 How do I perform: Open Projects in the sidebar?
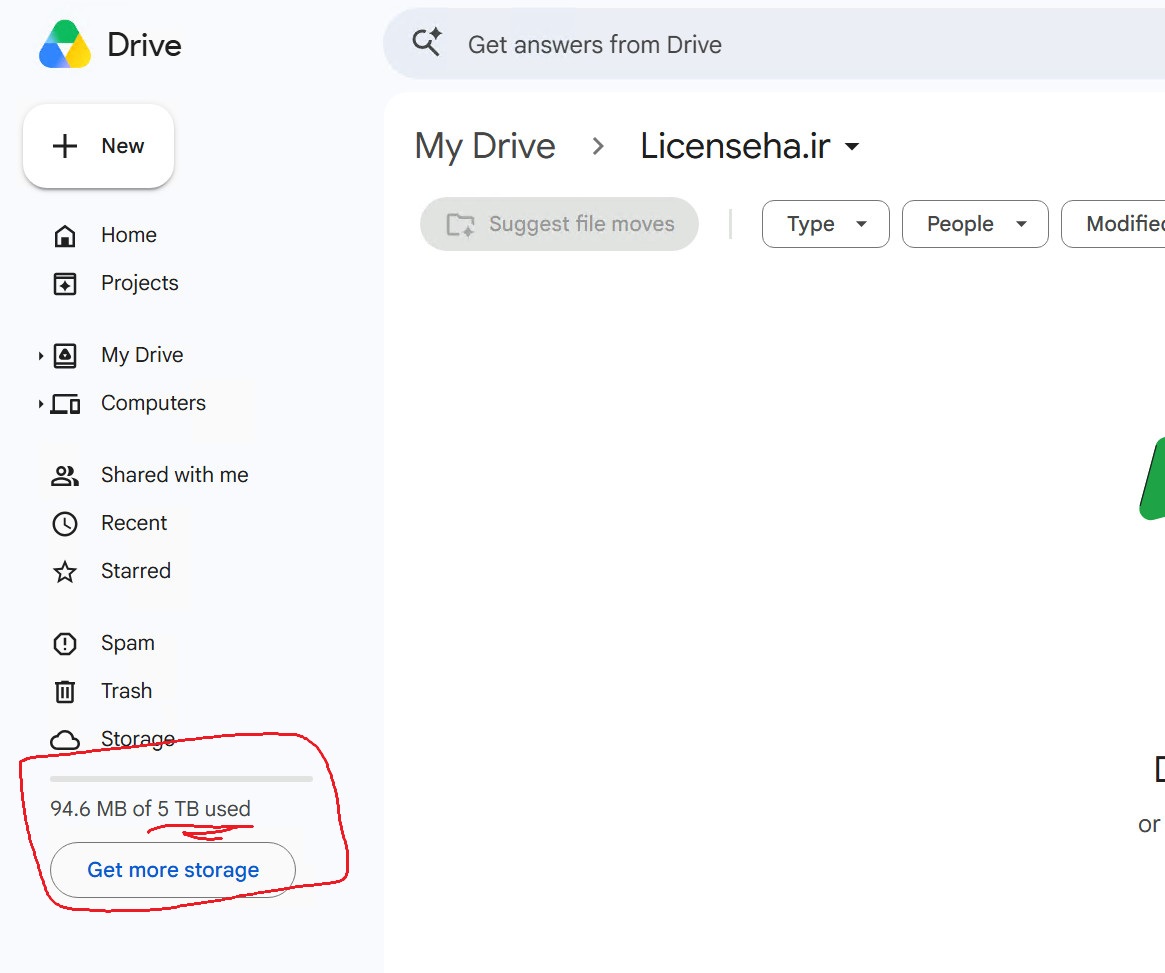pos(140,283)
